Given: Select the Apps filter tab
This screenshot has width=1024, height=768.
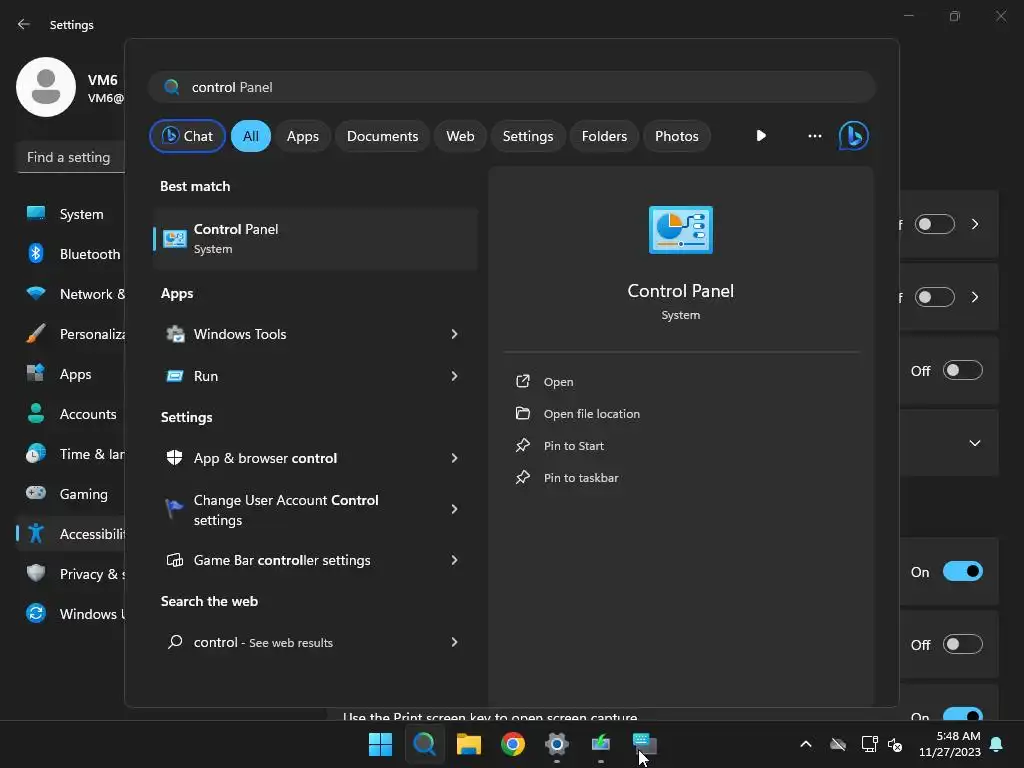Looking at the screenshot, I should click(302, 136).
